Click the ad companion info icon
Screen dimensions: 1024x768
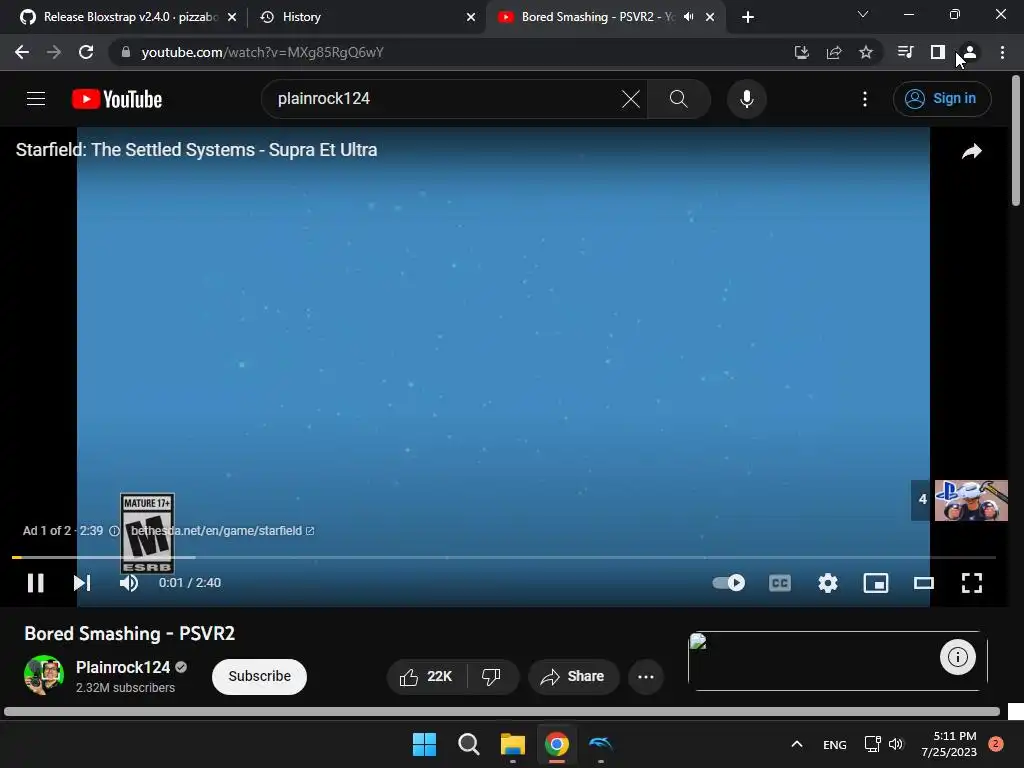tap(957, 657)
